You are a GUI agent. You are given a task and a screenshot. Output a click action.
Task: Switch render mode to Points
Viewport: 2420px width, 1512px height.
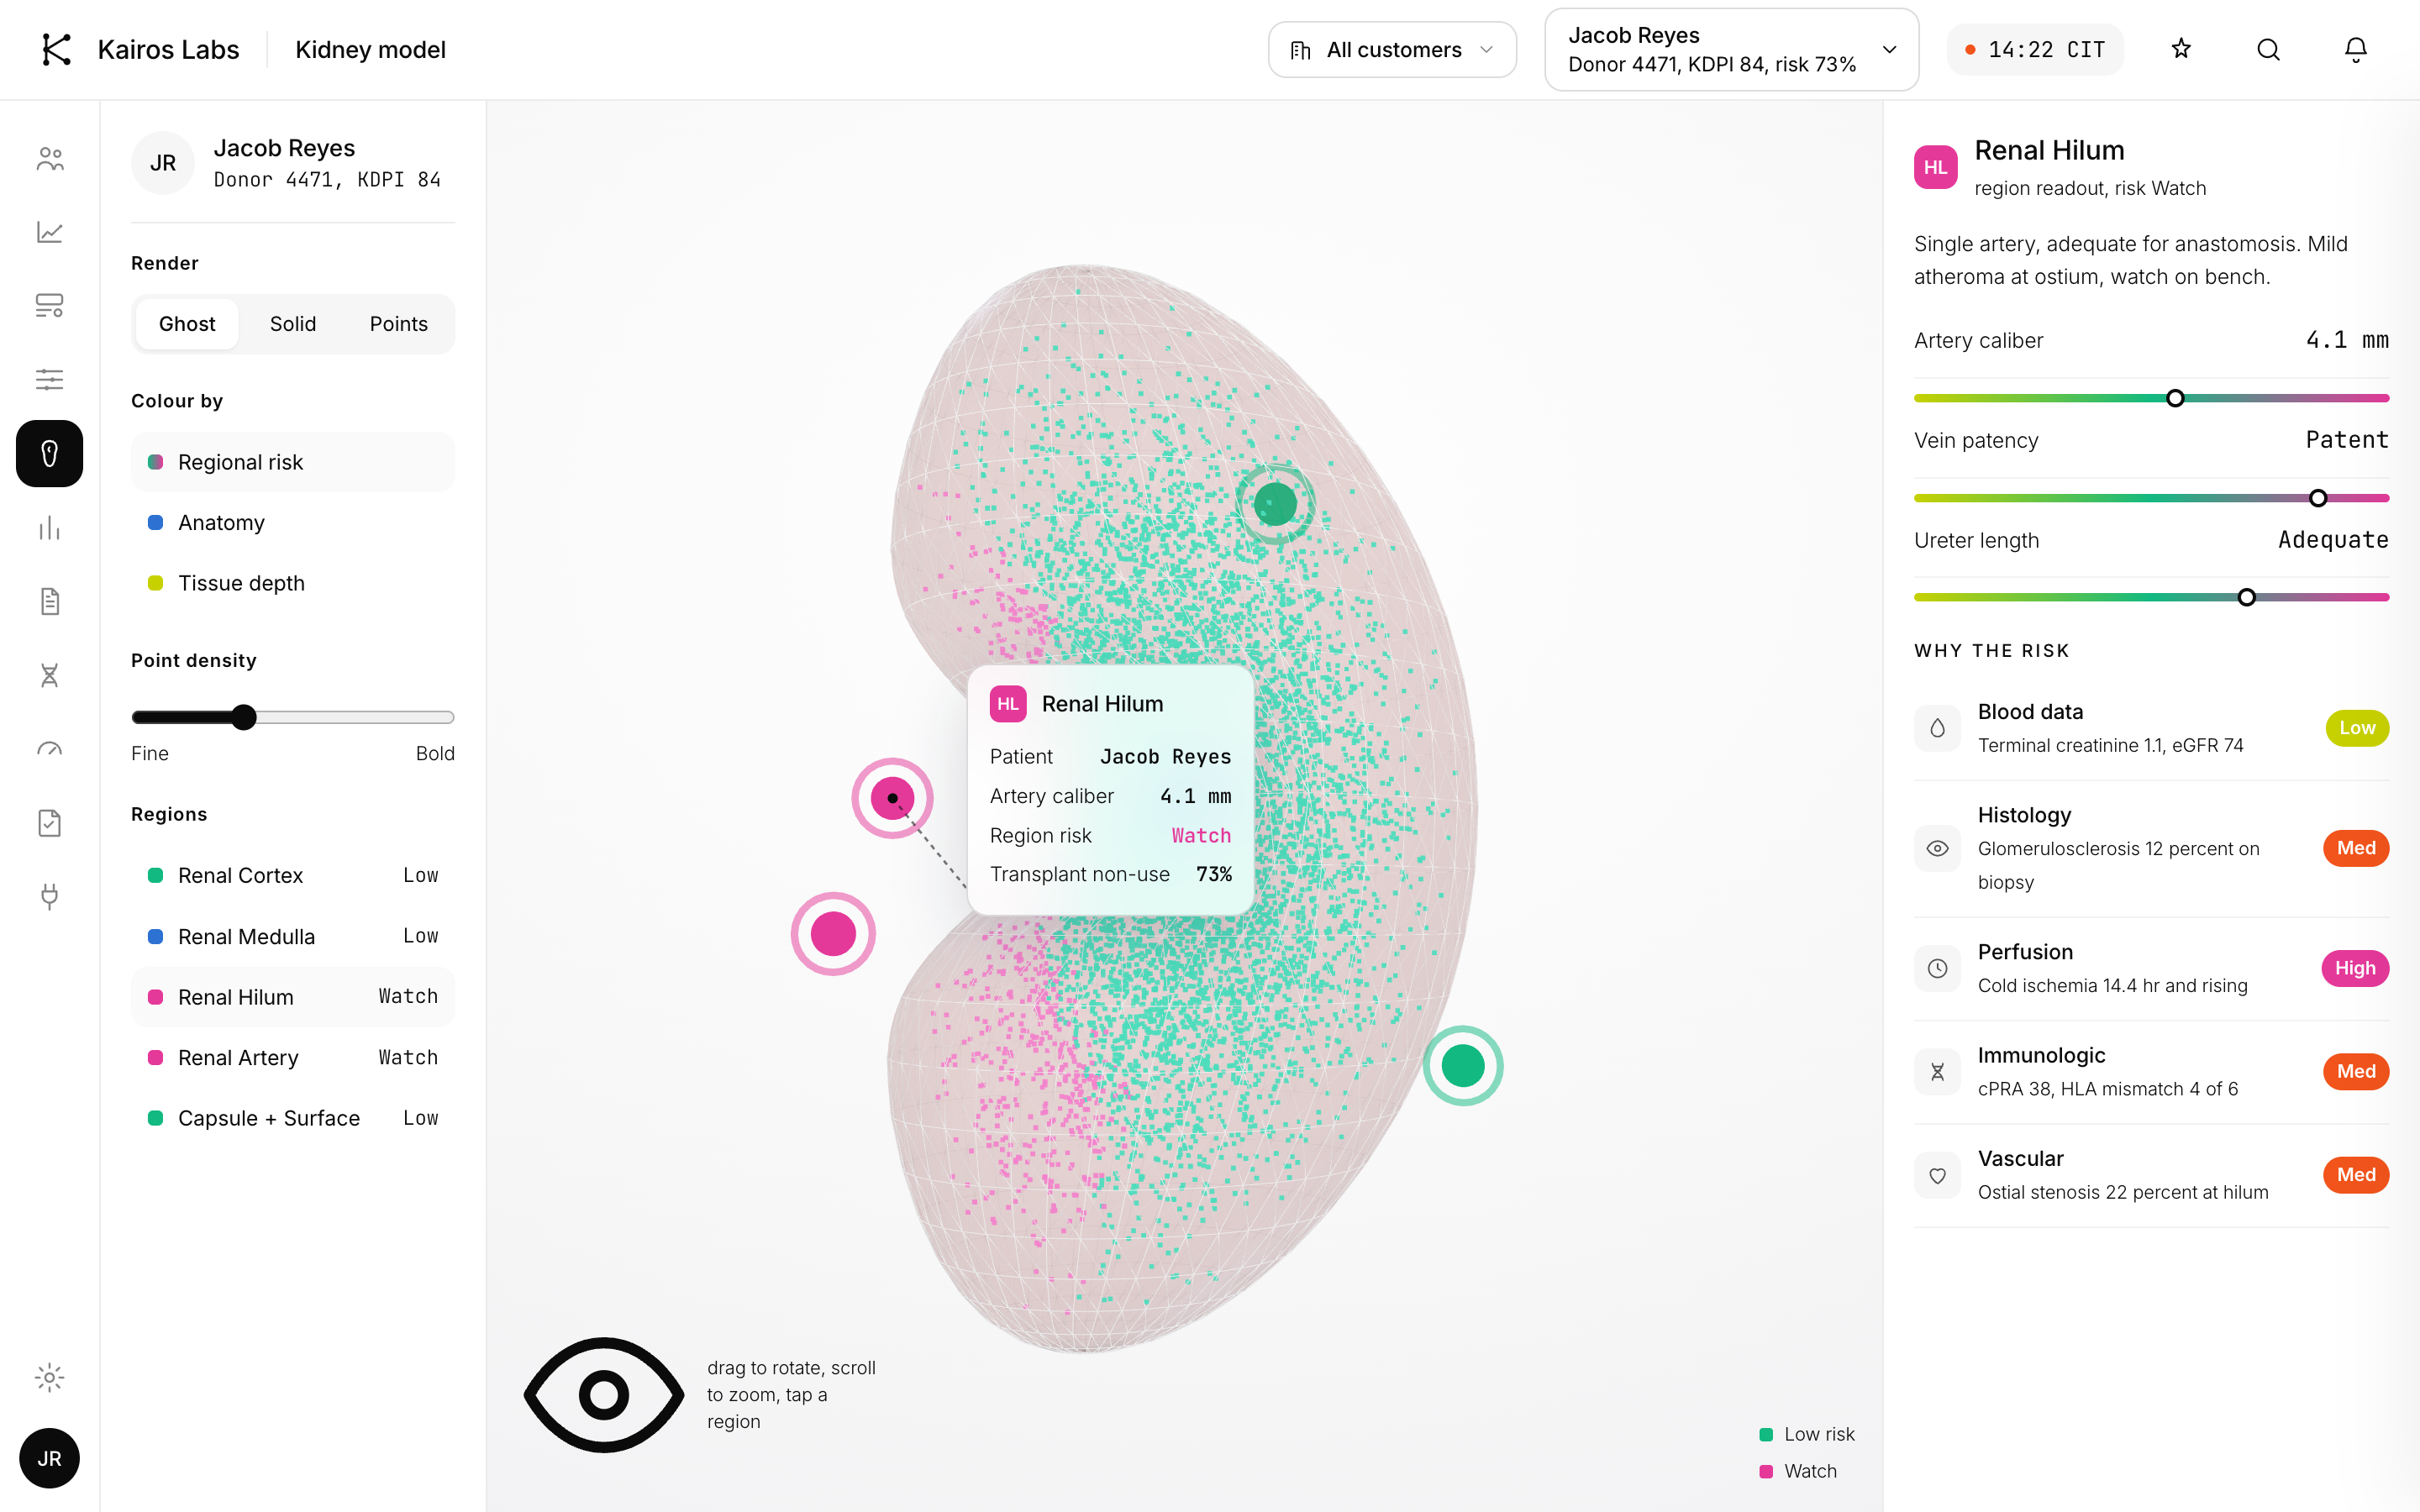tap(398, 324)
